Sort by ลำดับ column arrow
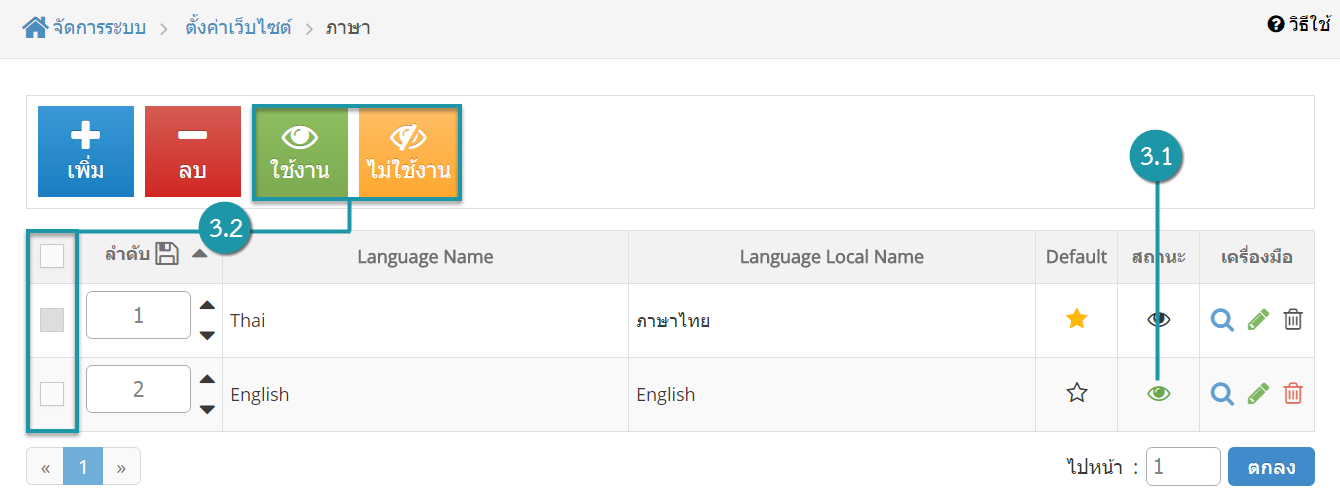Viewport: 1340px width, 497px height. click(x=199, y=254)
